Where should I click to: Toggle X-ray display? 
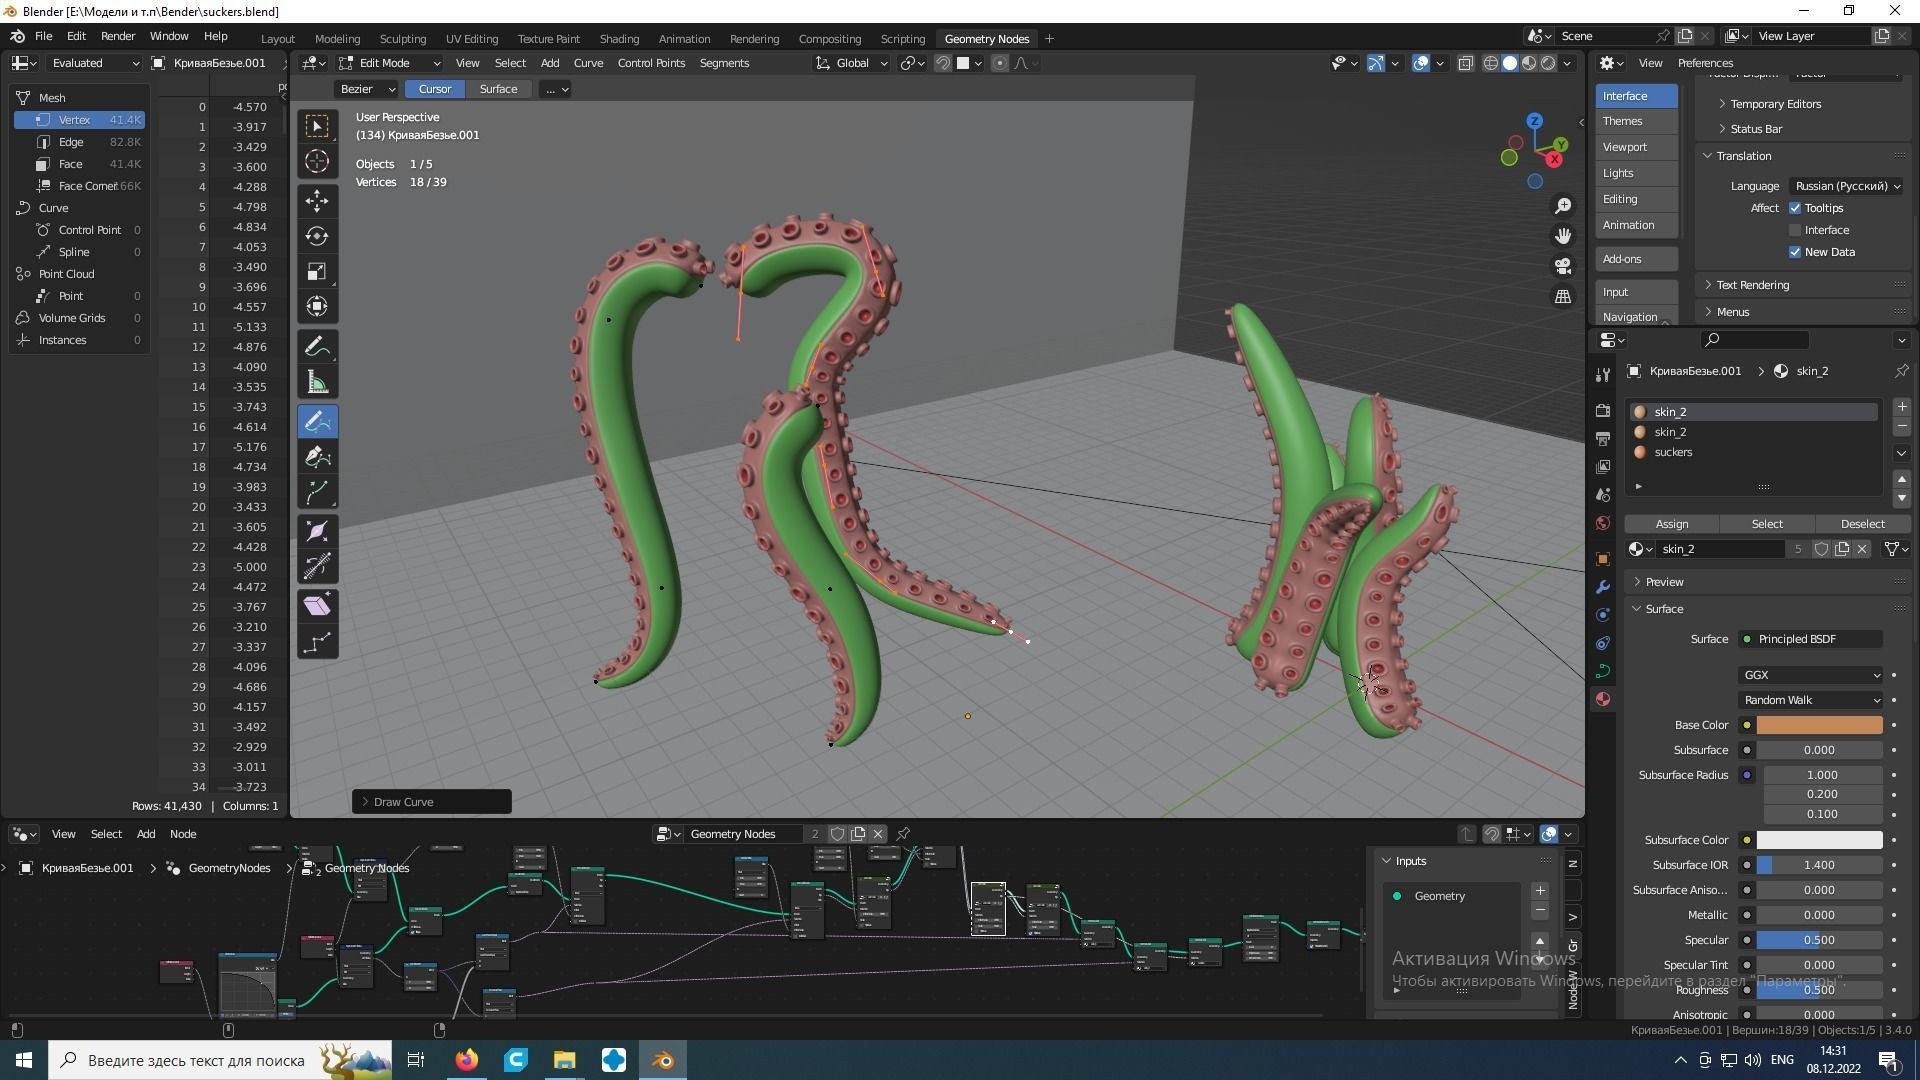tap(1466, 63)
